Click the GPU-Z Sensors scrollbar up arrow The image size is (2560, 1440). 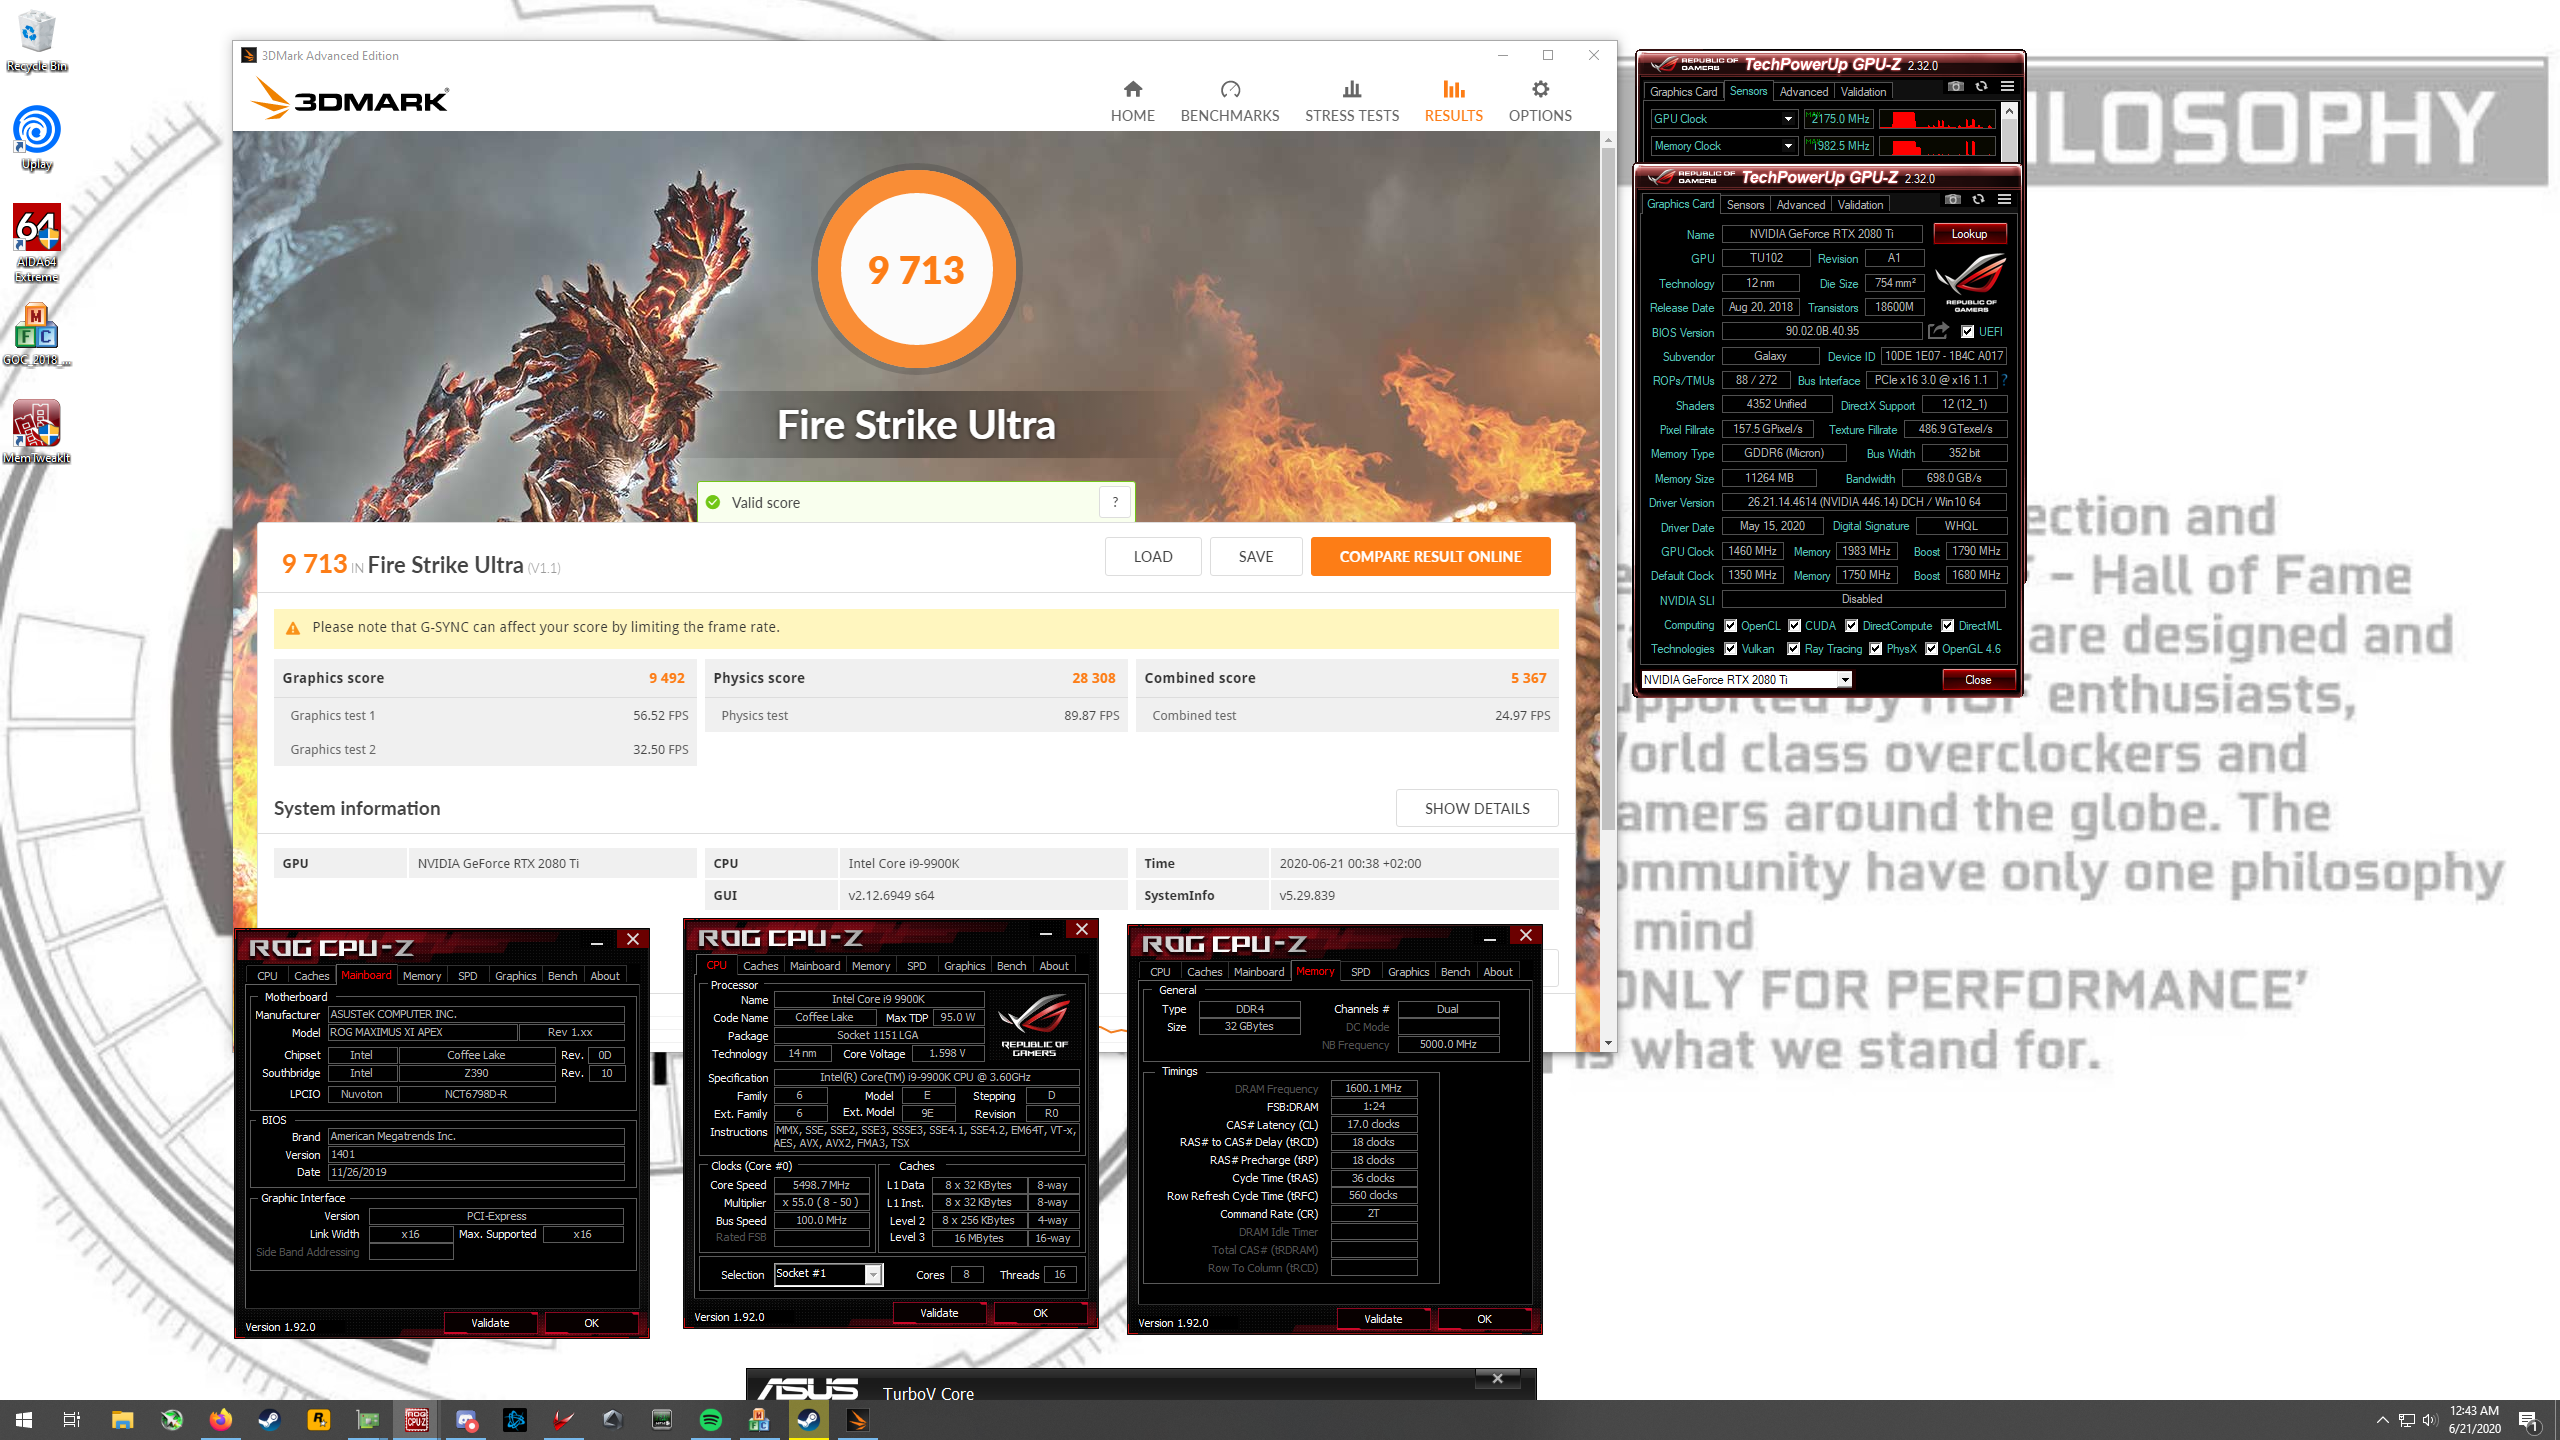coord(2009,110)
